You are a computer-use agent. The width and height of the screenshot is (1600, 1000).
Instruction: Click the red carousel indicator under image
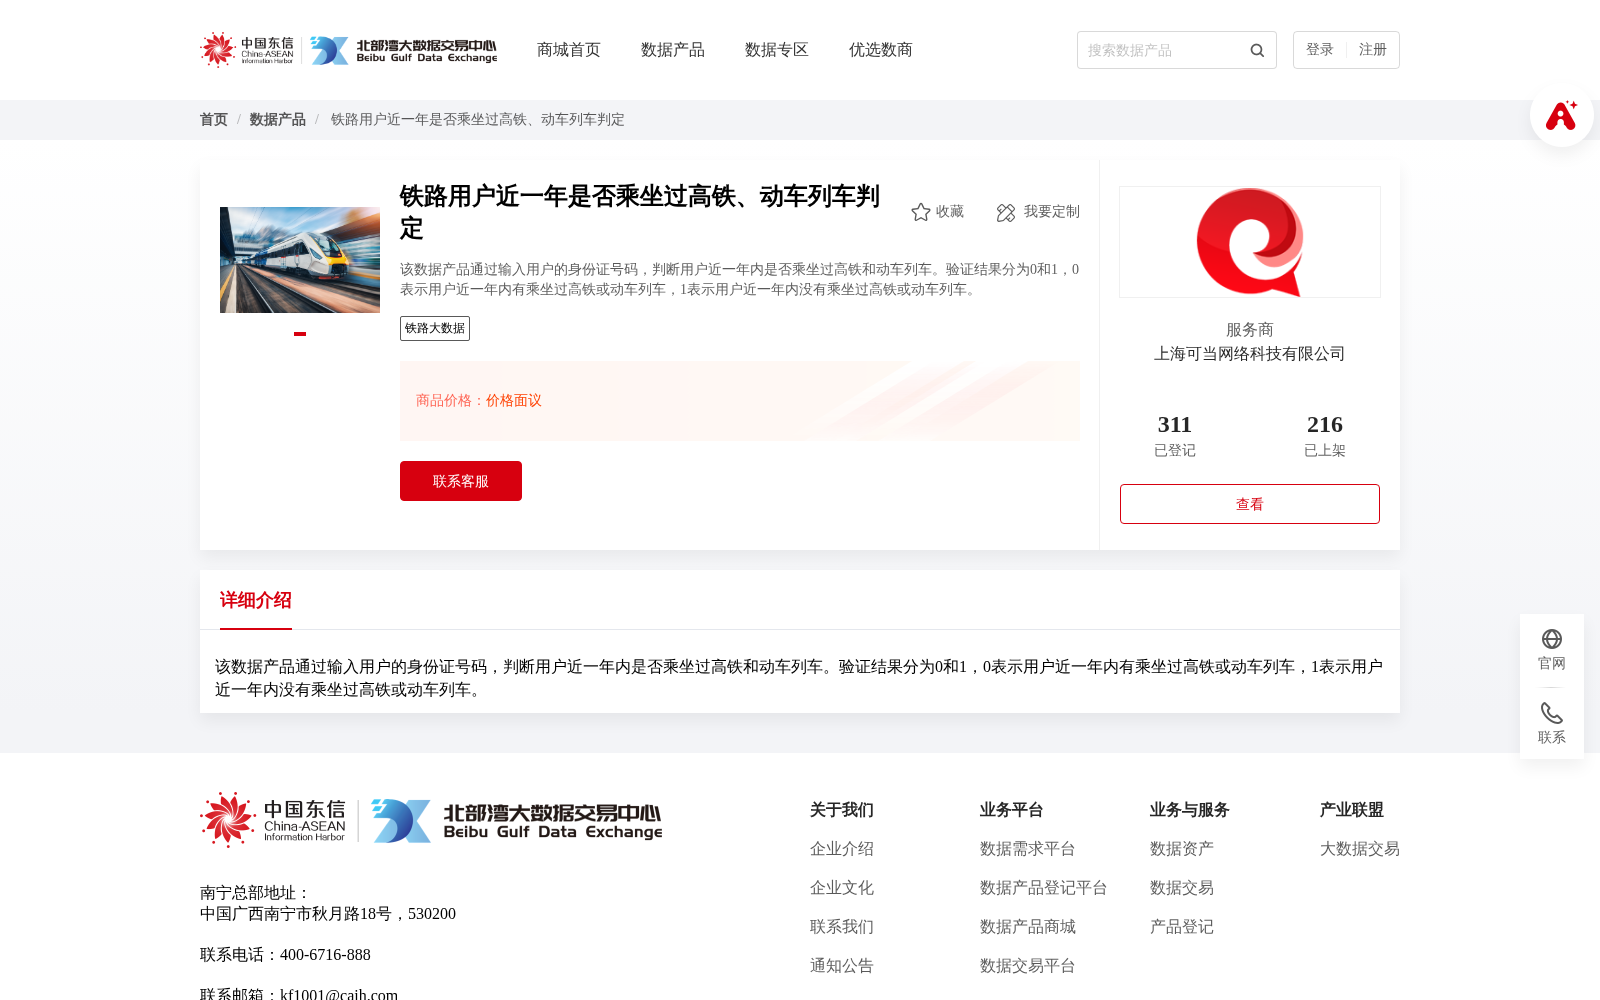point(300,334)
